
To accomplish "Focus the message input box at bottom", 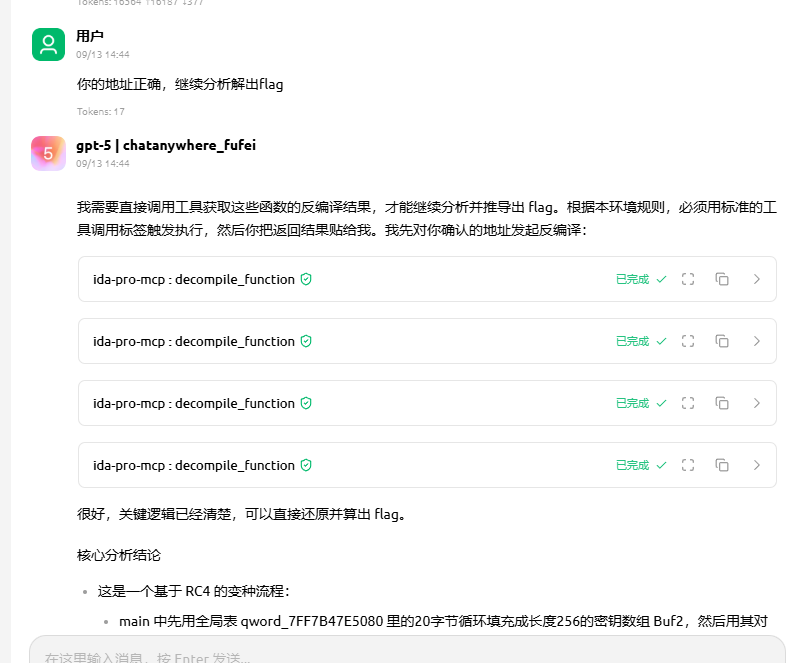I will click(400, 655).
